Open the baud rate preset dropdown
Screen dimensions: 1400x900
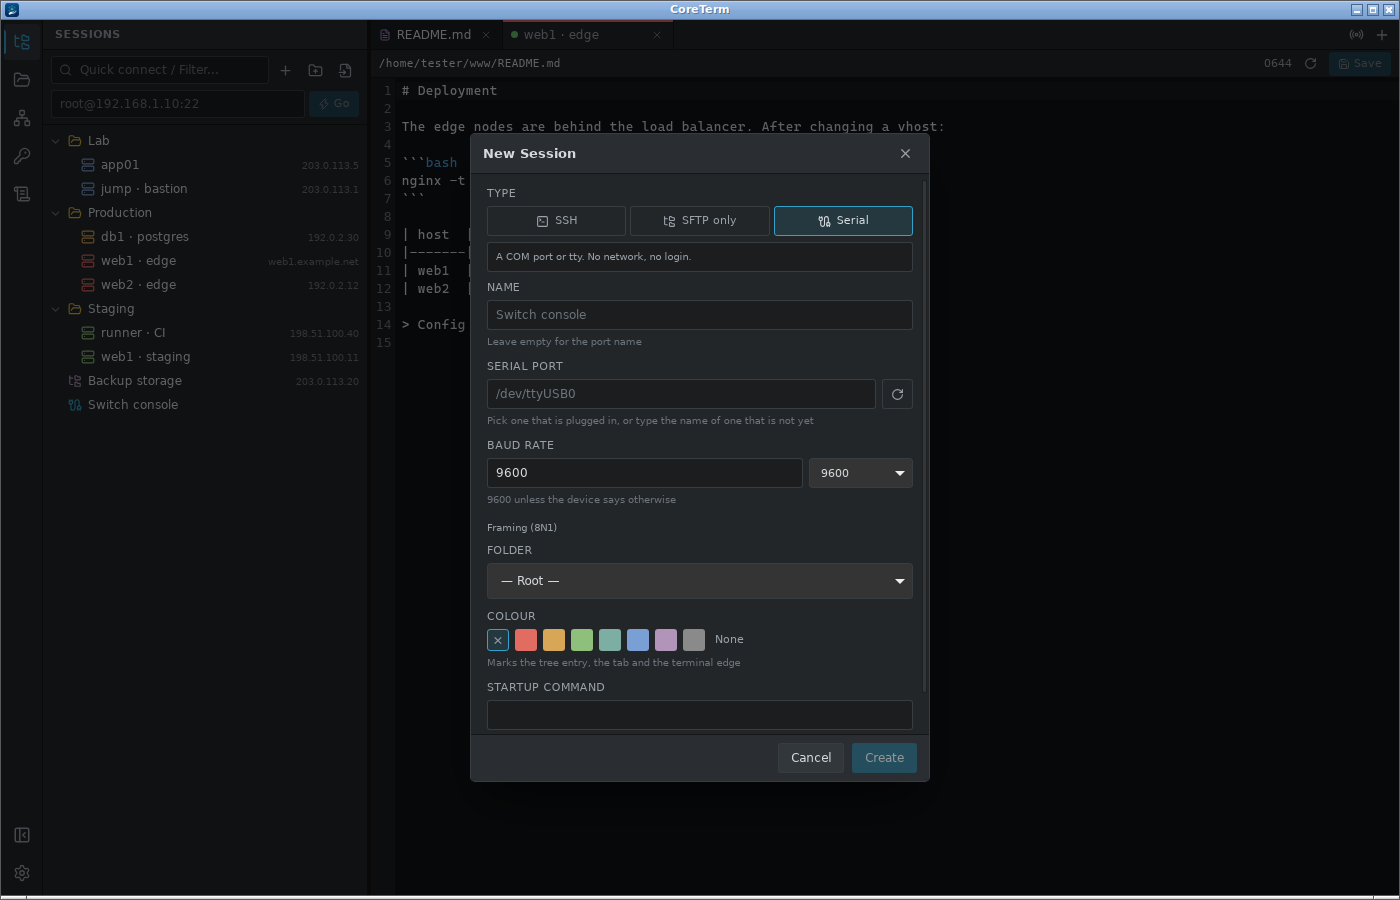[x=861, y=473]
